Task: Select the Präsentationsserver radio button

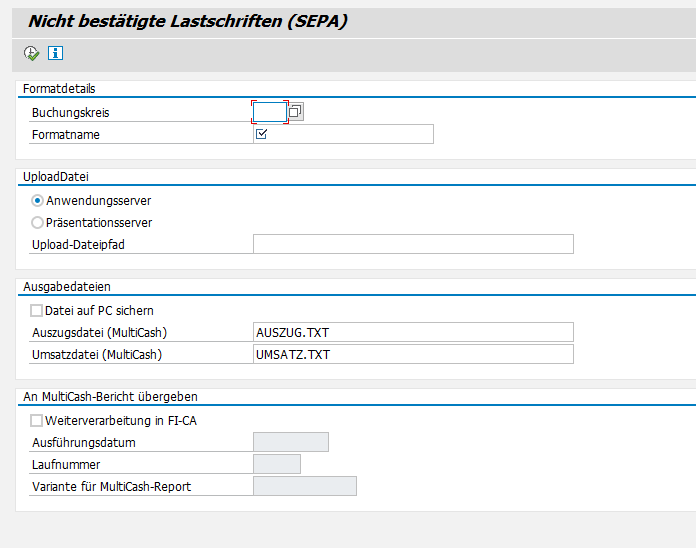Action: [x=38, y=223]
